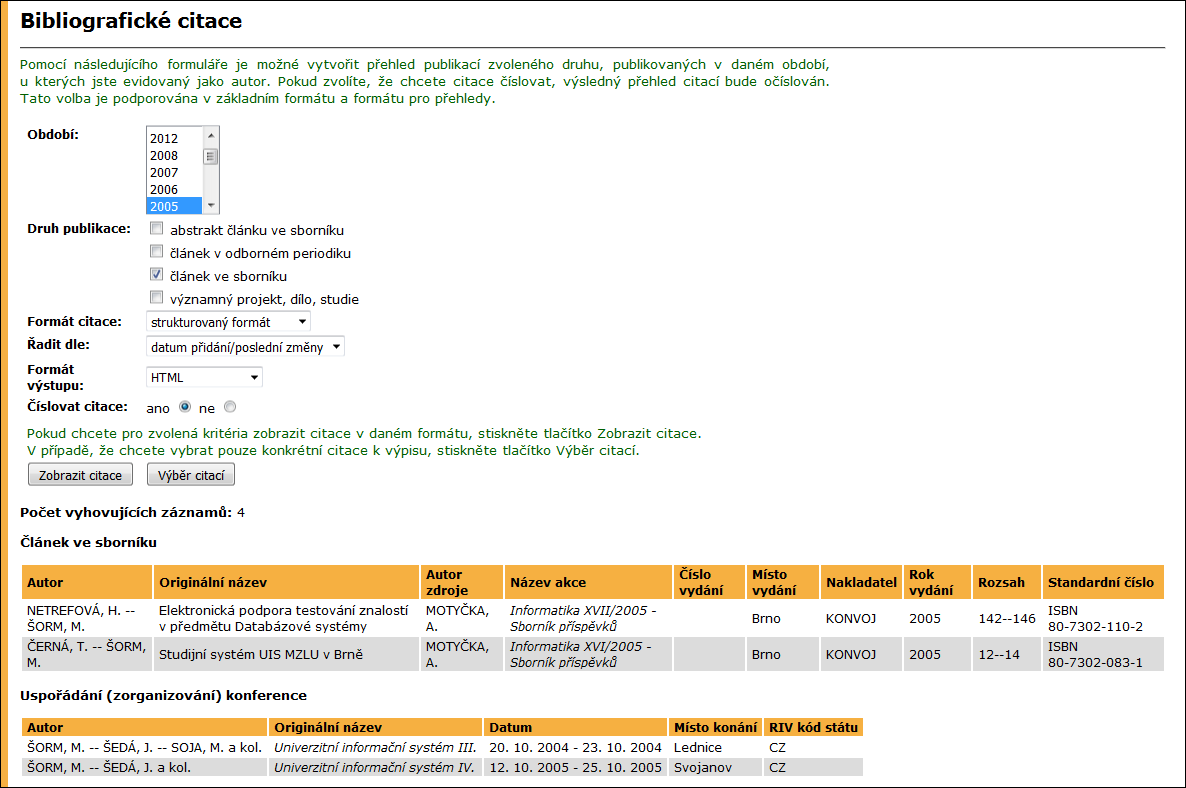Click the 'Místo vydání' column header
This screenshot has height=788, width=1186.
click(782, 582)
